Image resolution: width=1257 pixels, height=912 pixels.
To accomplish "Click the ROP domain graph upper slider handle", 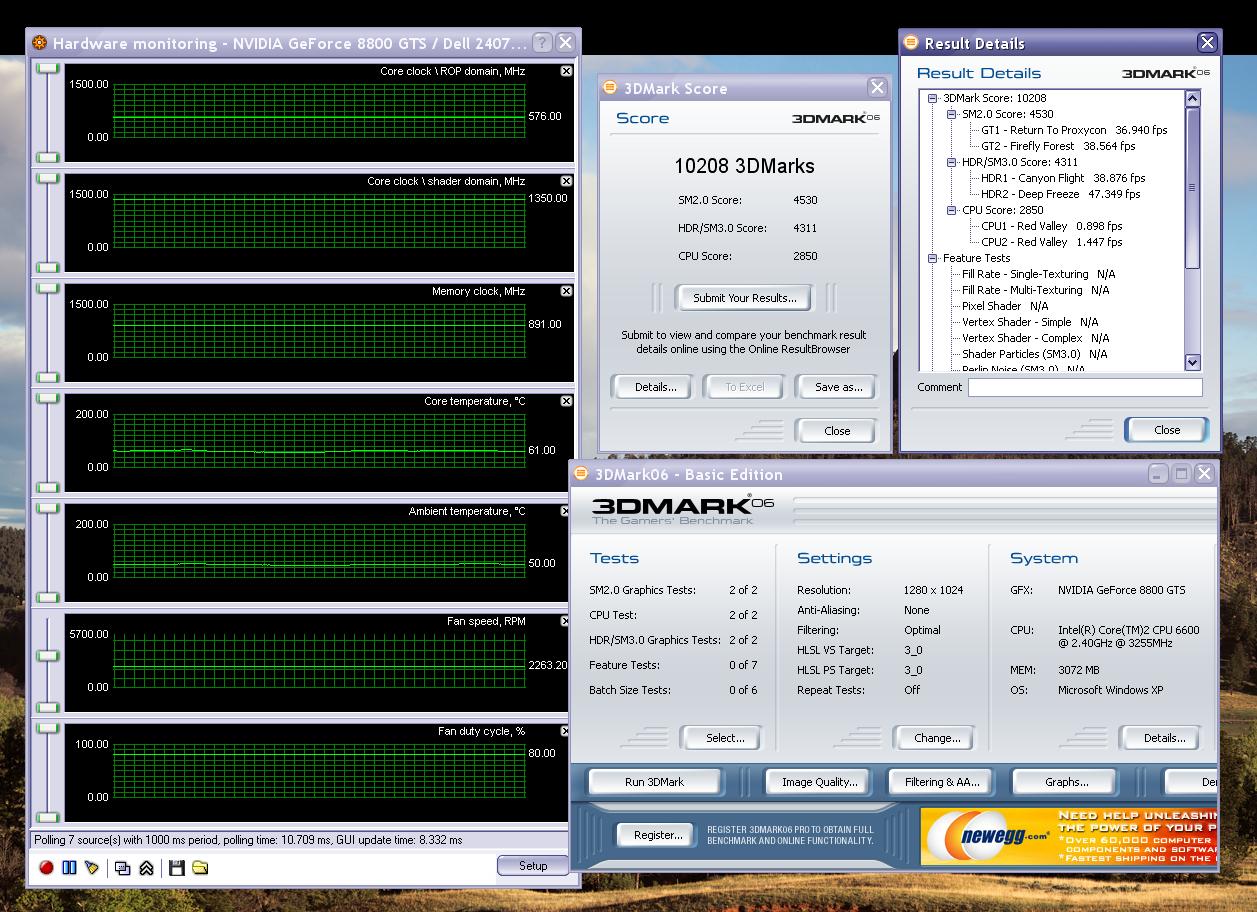I will pos(47,68).
